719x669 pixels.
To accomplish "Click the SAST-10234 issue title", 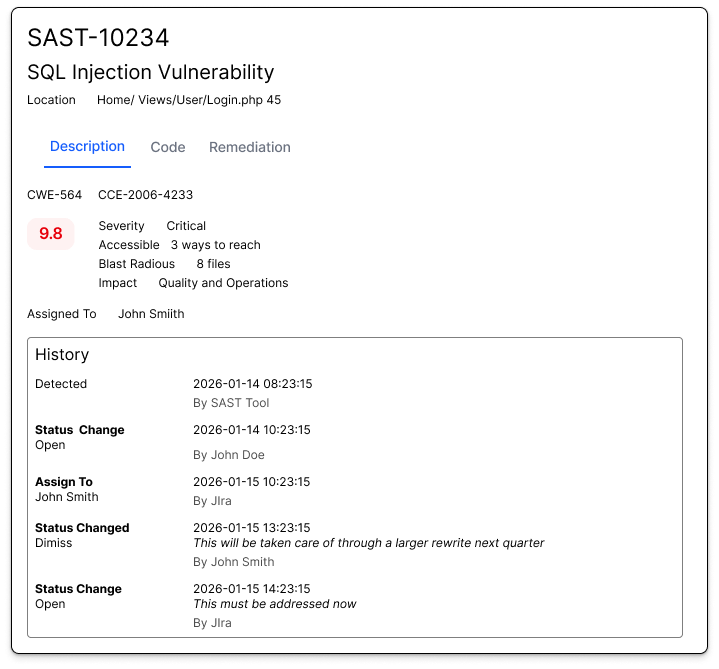I will (98, 38).
